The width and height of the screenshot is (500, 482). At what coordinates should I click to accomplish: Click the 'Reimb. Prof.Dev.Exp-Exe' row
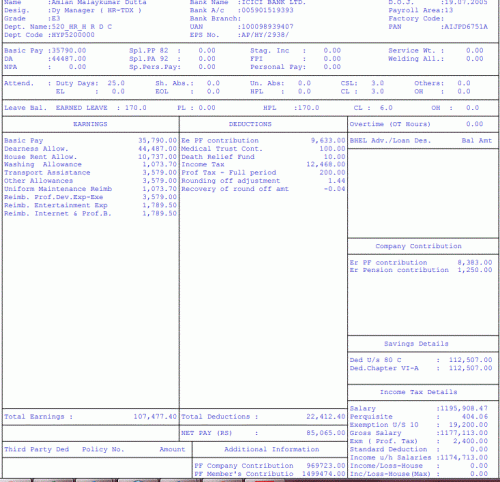90,197
